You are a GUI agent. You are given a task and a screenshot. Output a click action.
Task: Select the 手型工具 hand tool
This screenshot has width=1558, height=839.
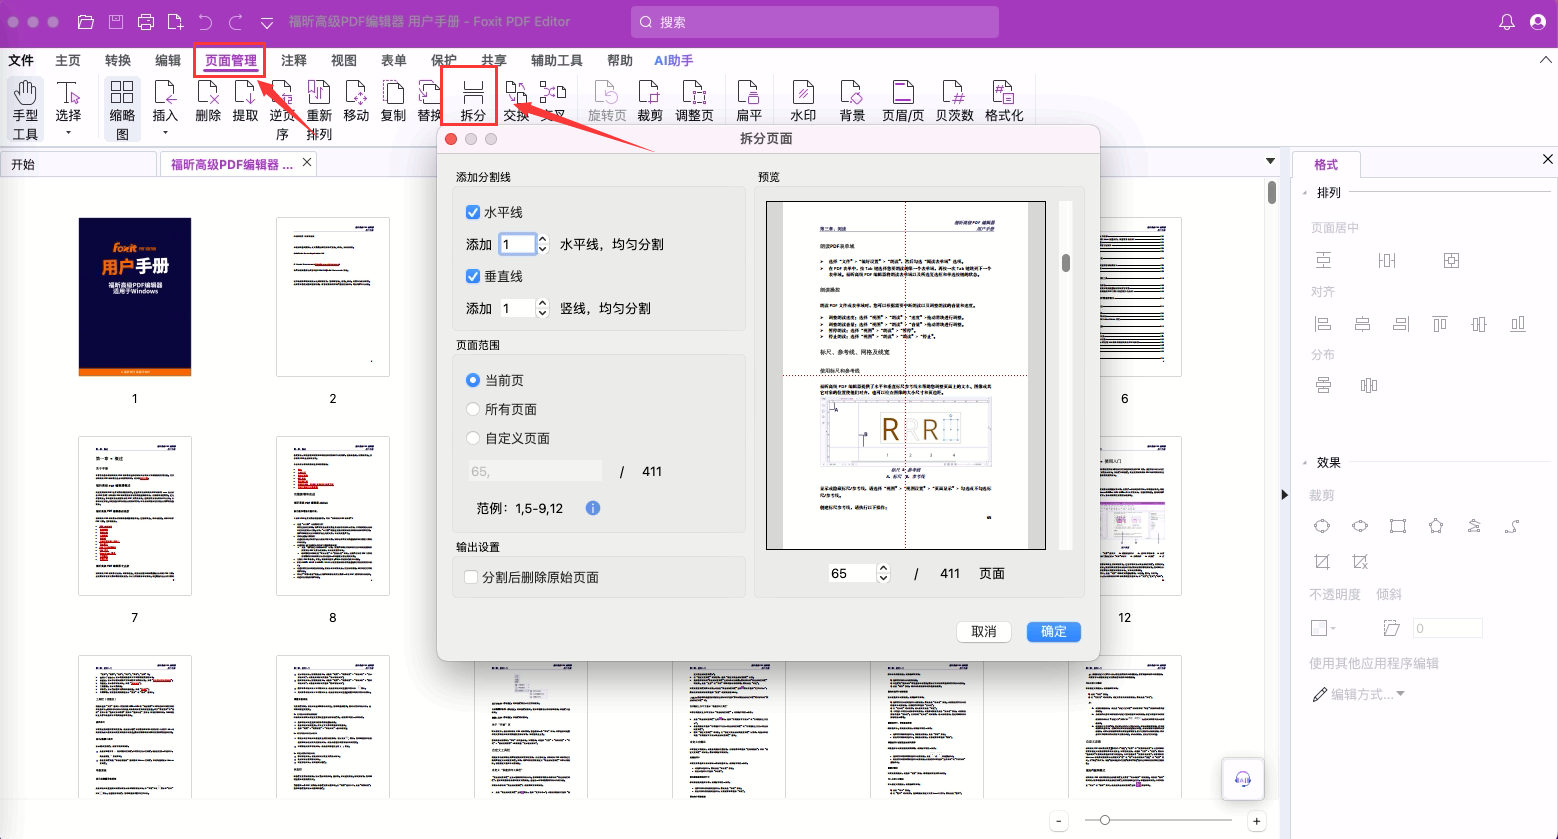[x=25, y=109]
